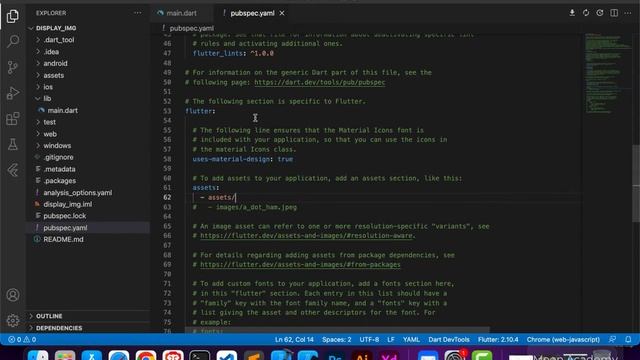Open Google Chrome from the dock
The height and width of the screenshot is (360, 640).
click(x=146, y=356)
